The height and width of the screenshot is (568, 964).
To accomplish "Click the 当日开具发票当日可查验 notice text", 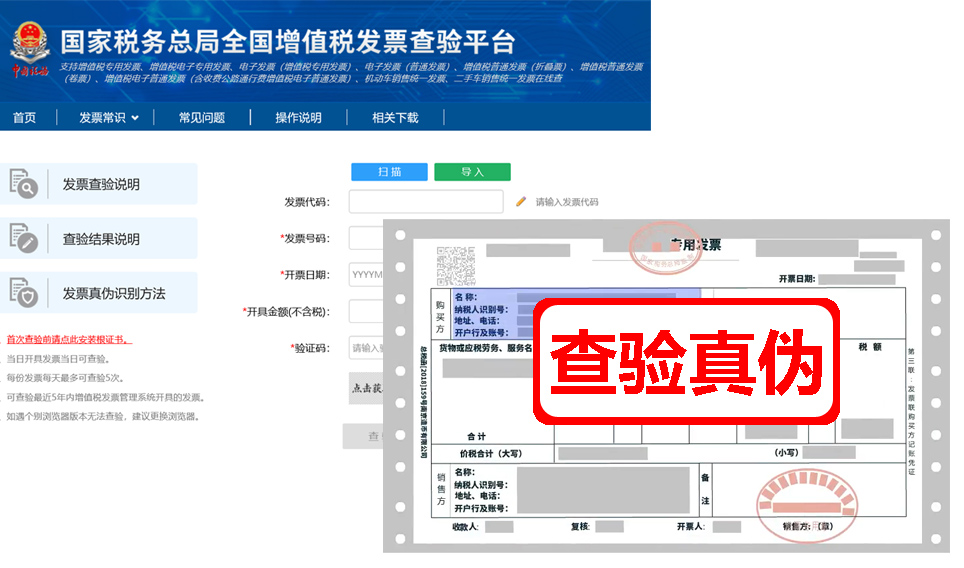I will pyautogui.click(x=58, y=358).
